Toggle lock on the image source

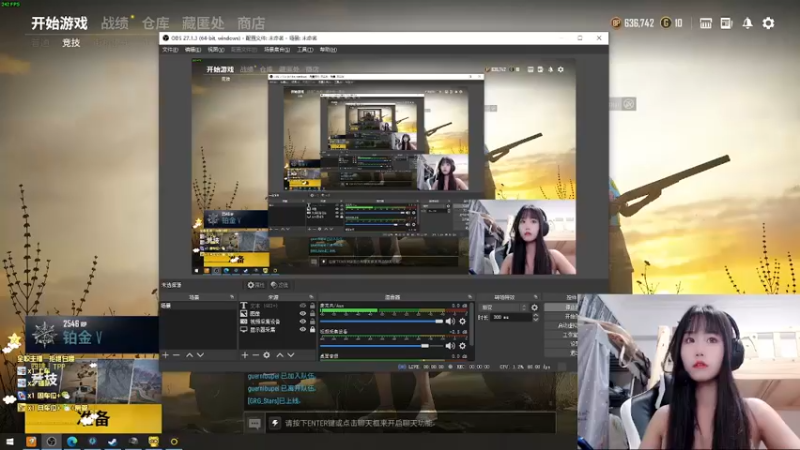tap(312, 313)
